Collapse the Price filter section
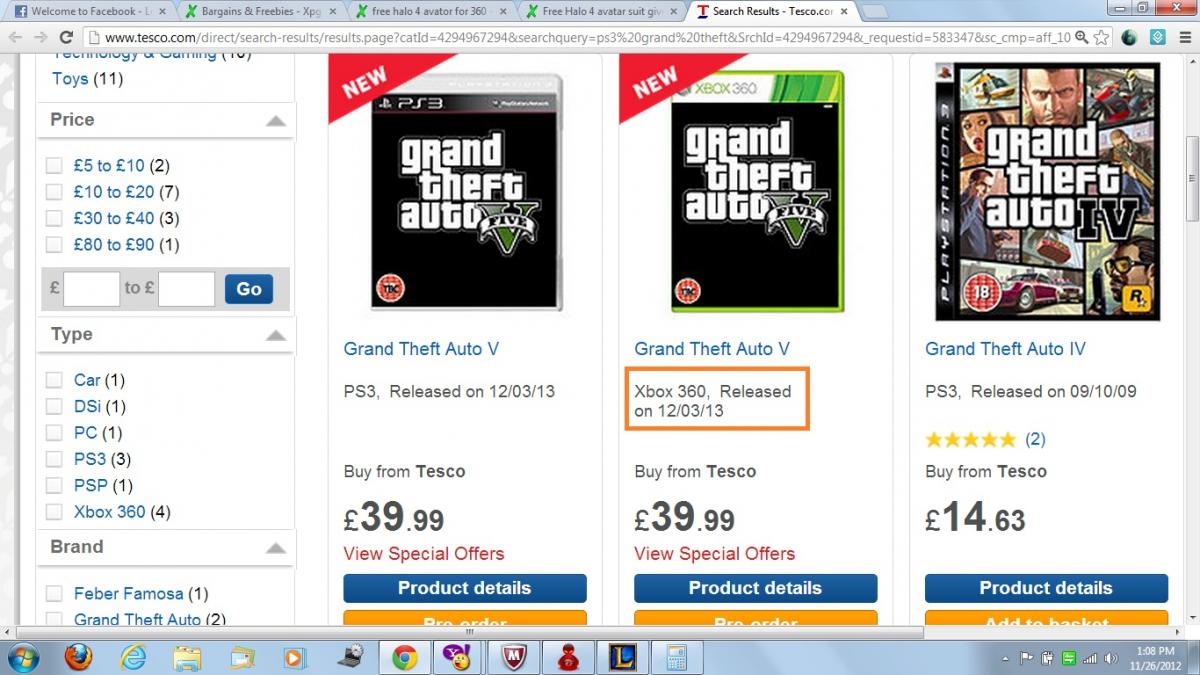 pyautogui.click(x=275, y=121)
